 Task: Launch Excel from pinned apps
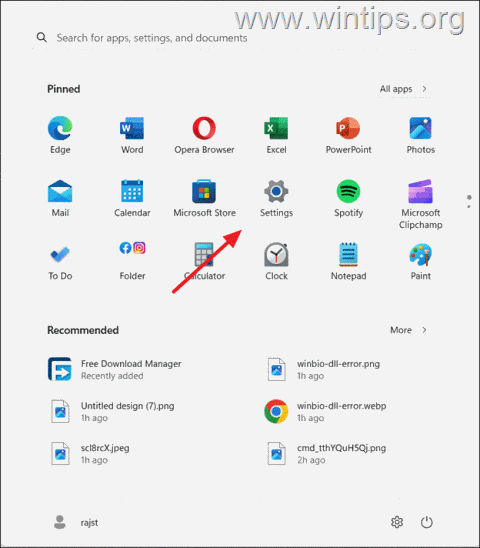[x=276, y=135]
